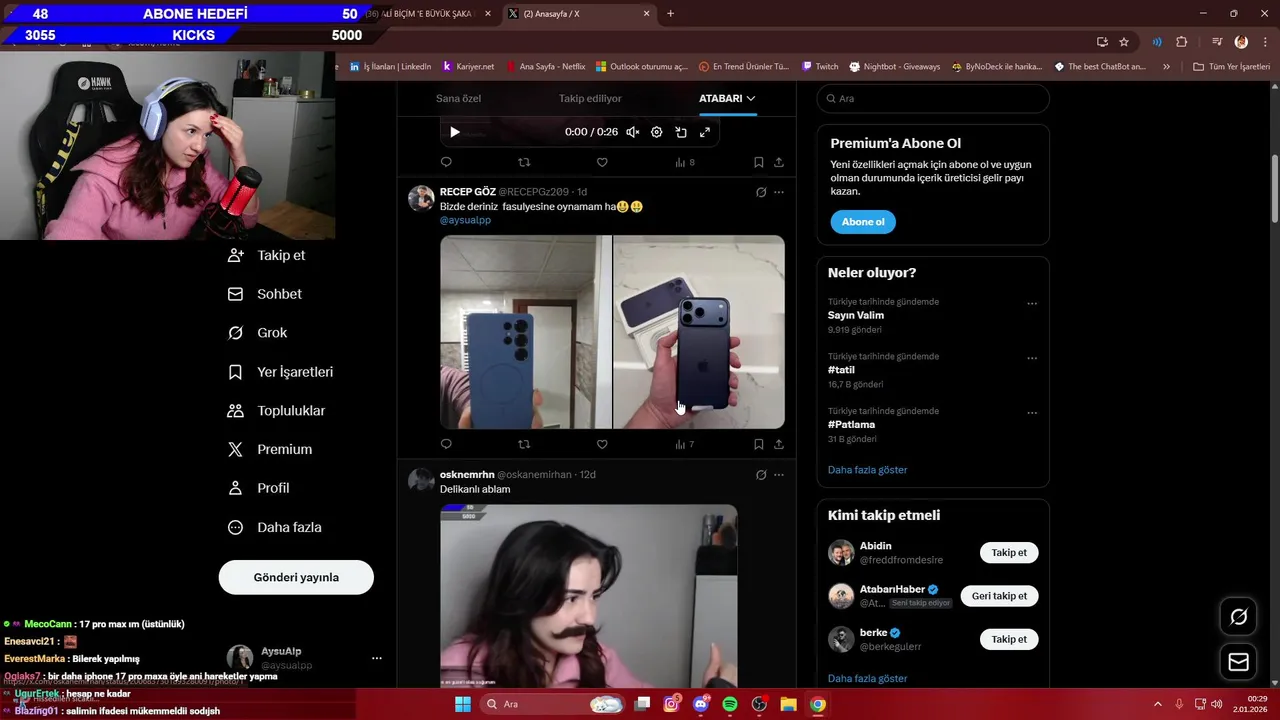This screenshot has width=1280, height=720.
Task: Toggle picture-in-picture on the video player
Action: pos(681,132)
